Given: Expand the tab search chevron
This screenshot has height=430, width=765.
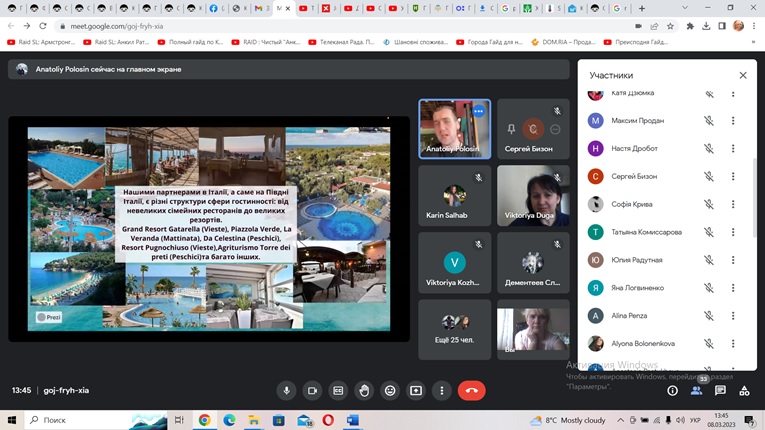Looking at the screenshot, I should [685, 8].
